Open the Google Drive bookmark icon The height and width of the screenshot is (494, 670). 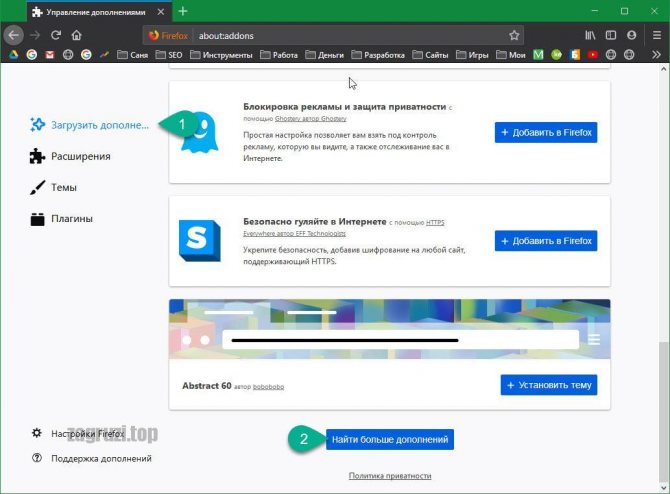pos(14,55)
